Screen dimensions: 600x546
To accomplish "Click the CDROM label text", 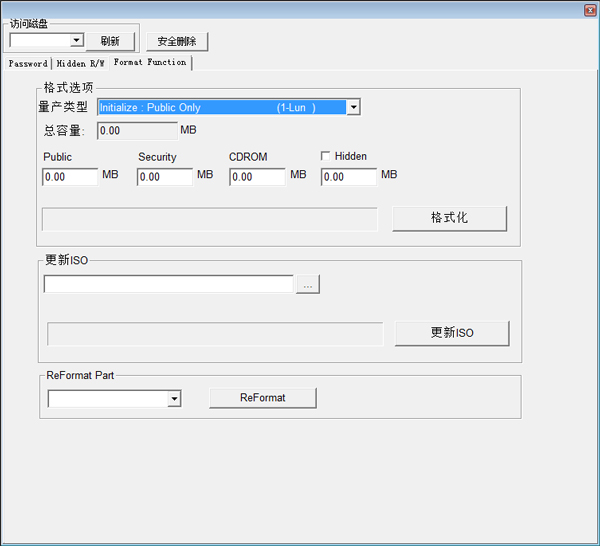I will (248, 157).
